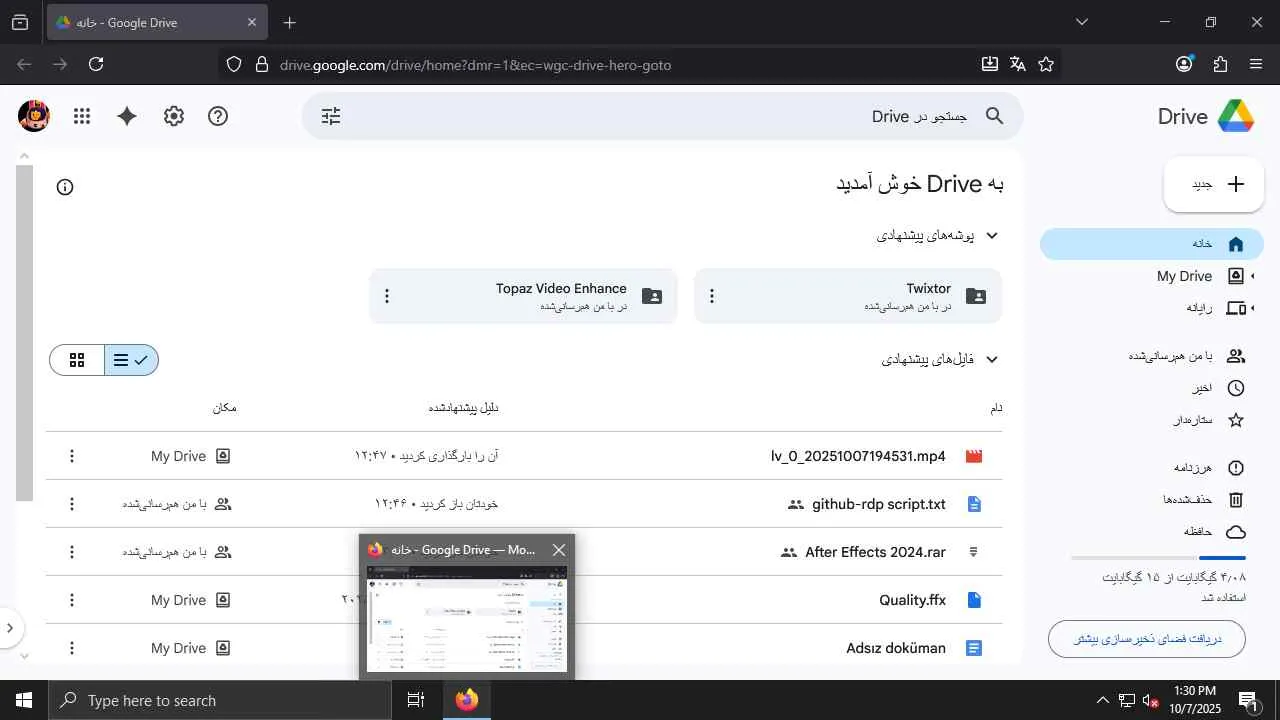
Task: Open more actions for github-rdp script.txt
Action: (71, 504)
